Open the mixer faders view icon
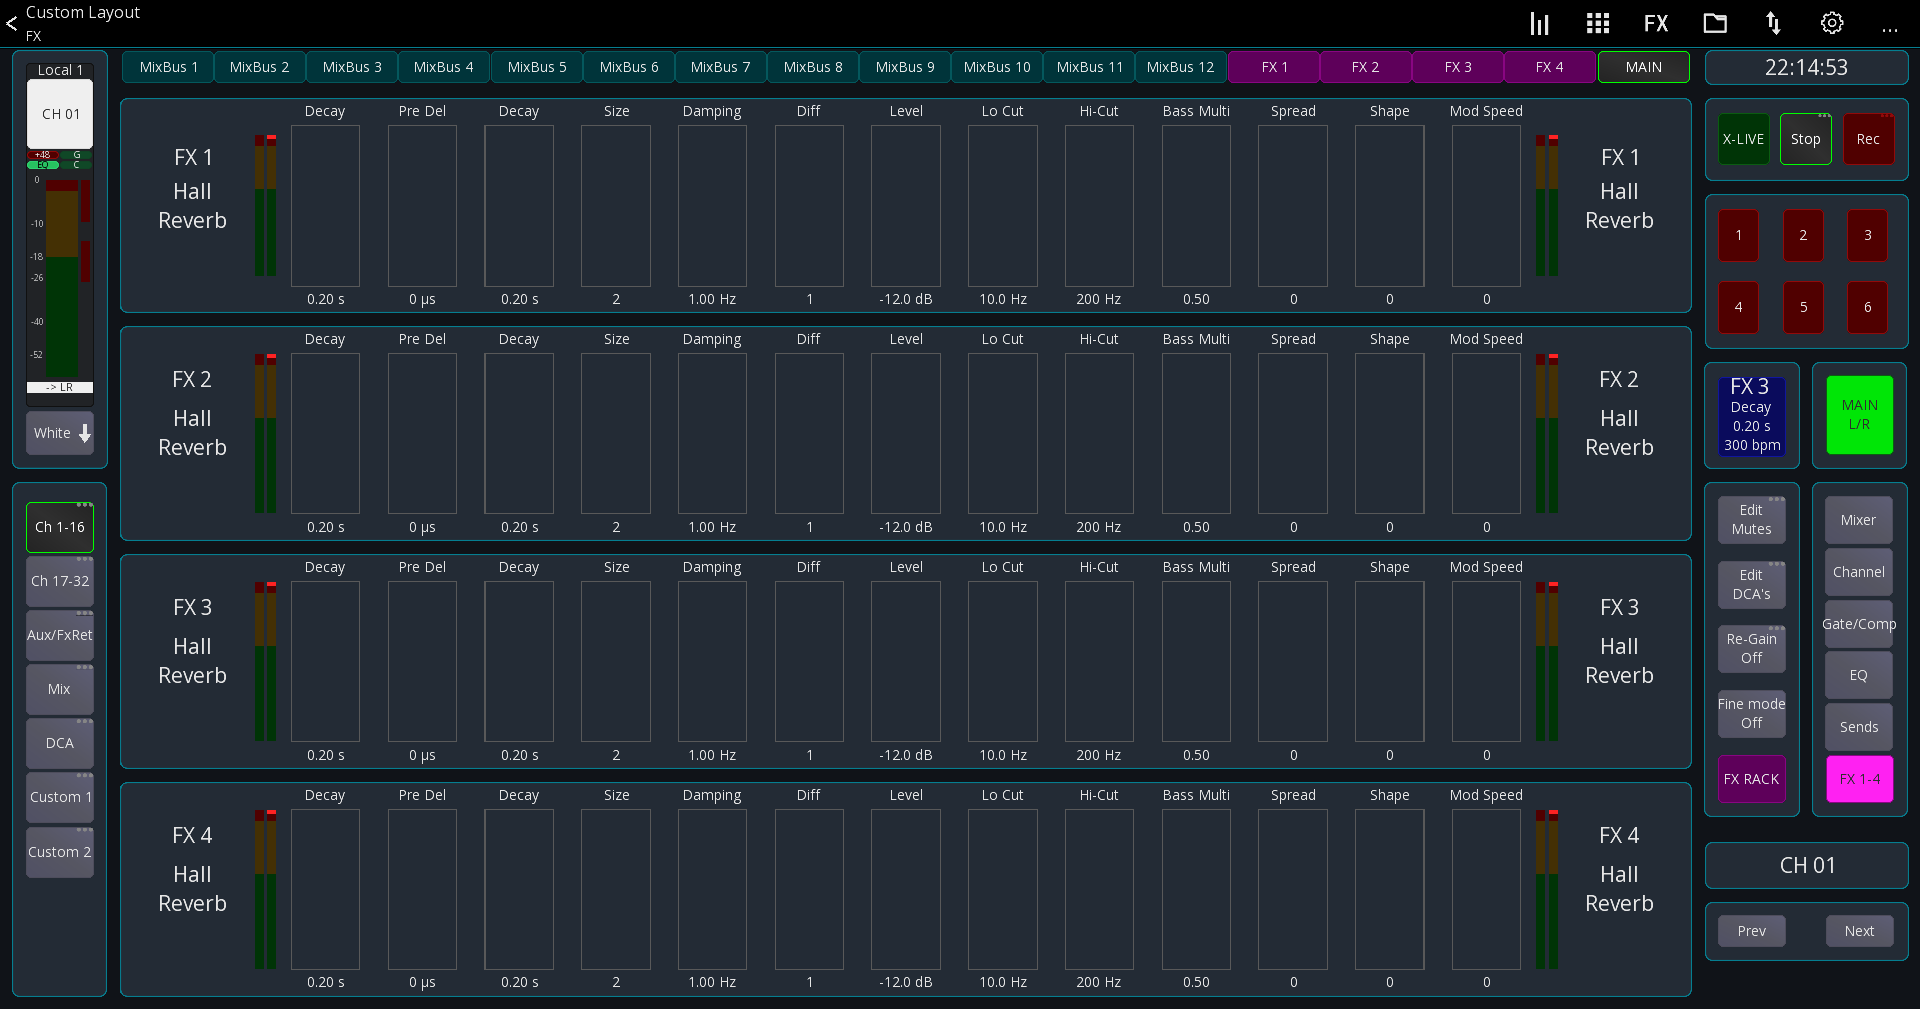 (1539, 23)
